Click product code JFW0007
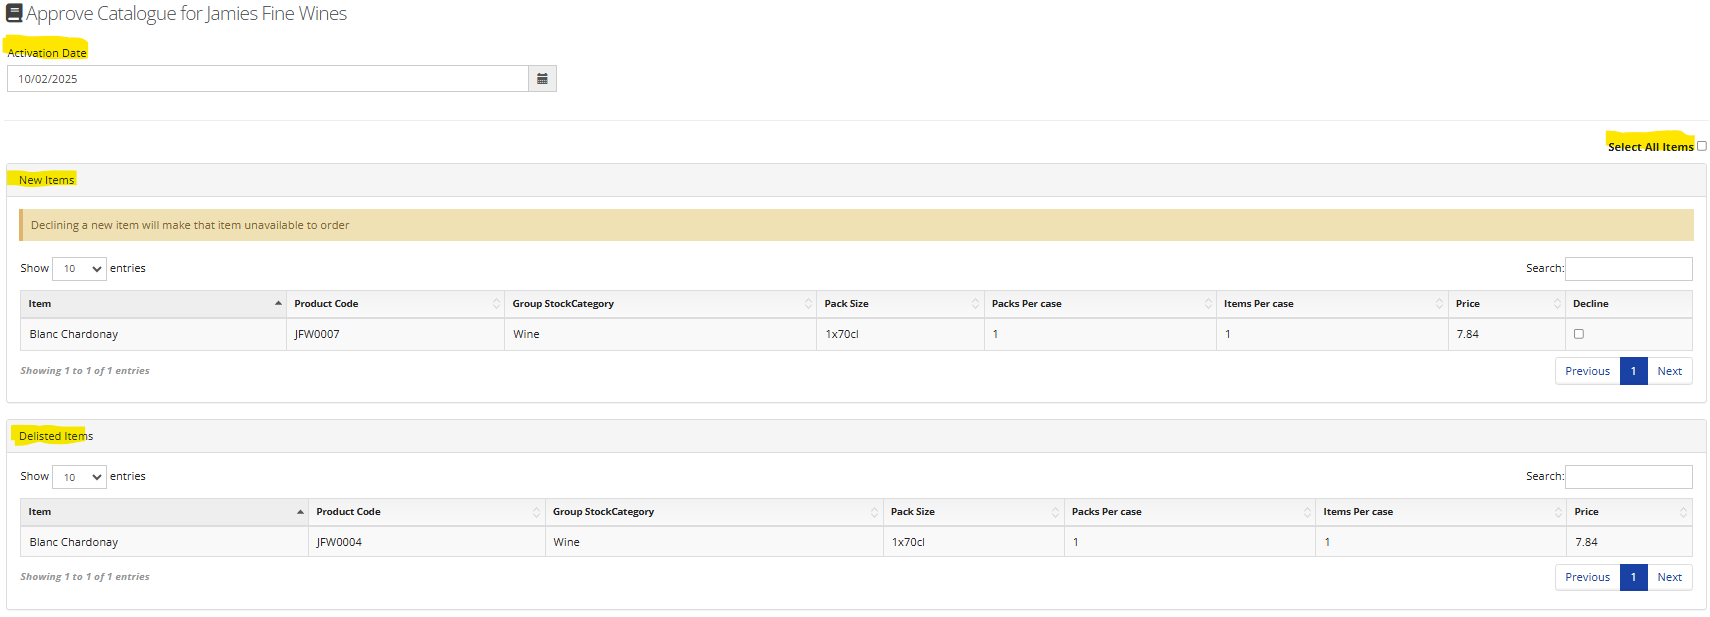1710x617 pixels. [x=317, y=334]
